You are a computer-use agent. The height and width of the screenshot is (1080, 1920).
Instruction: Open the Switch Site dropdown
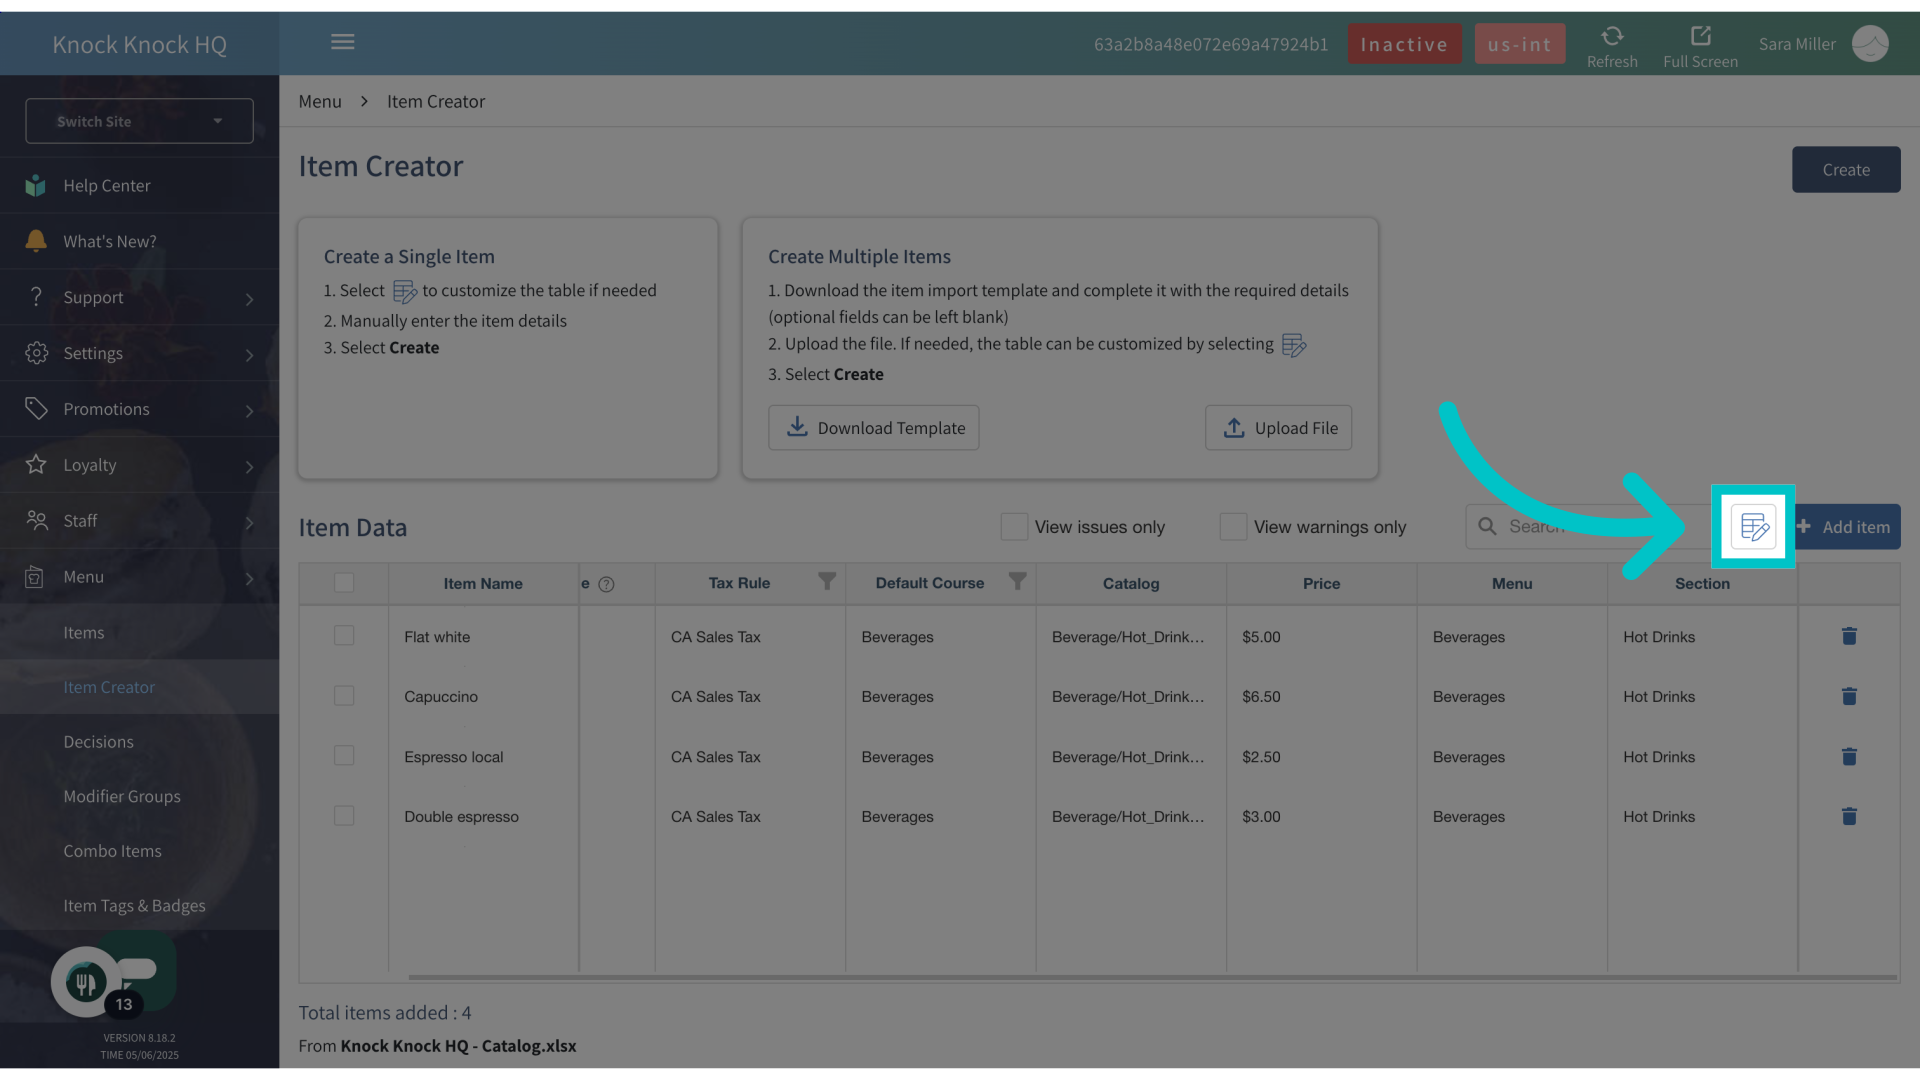click(x=139, y=121)
